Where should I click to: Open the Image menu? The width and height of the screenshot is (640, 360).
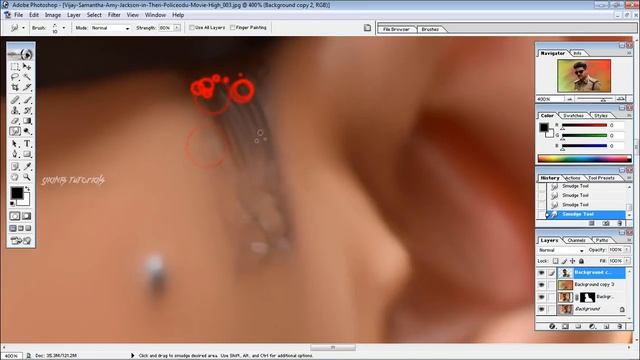pyautogui.click(x=53, y=15)
